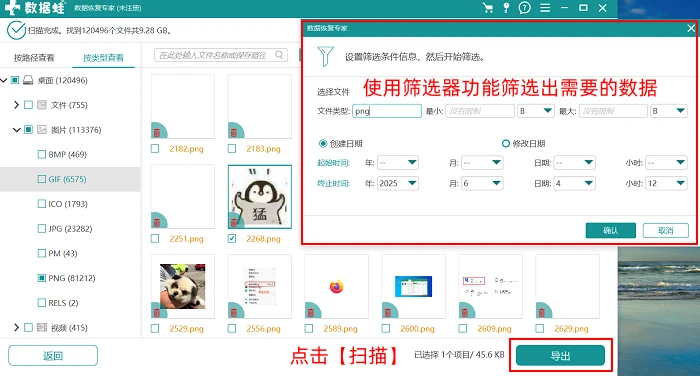
Task: Tick the 2183.png checkbox
Action: click(x=232, y=149)
